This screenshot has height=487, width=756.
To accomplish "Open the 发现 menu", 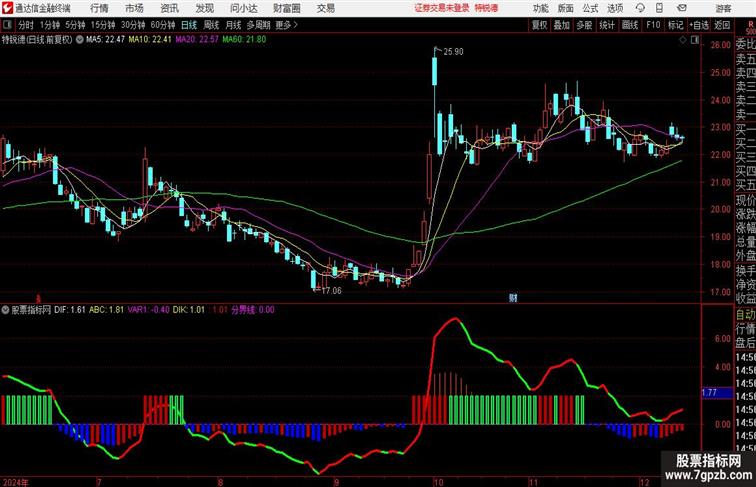I will pos(204,8).
